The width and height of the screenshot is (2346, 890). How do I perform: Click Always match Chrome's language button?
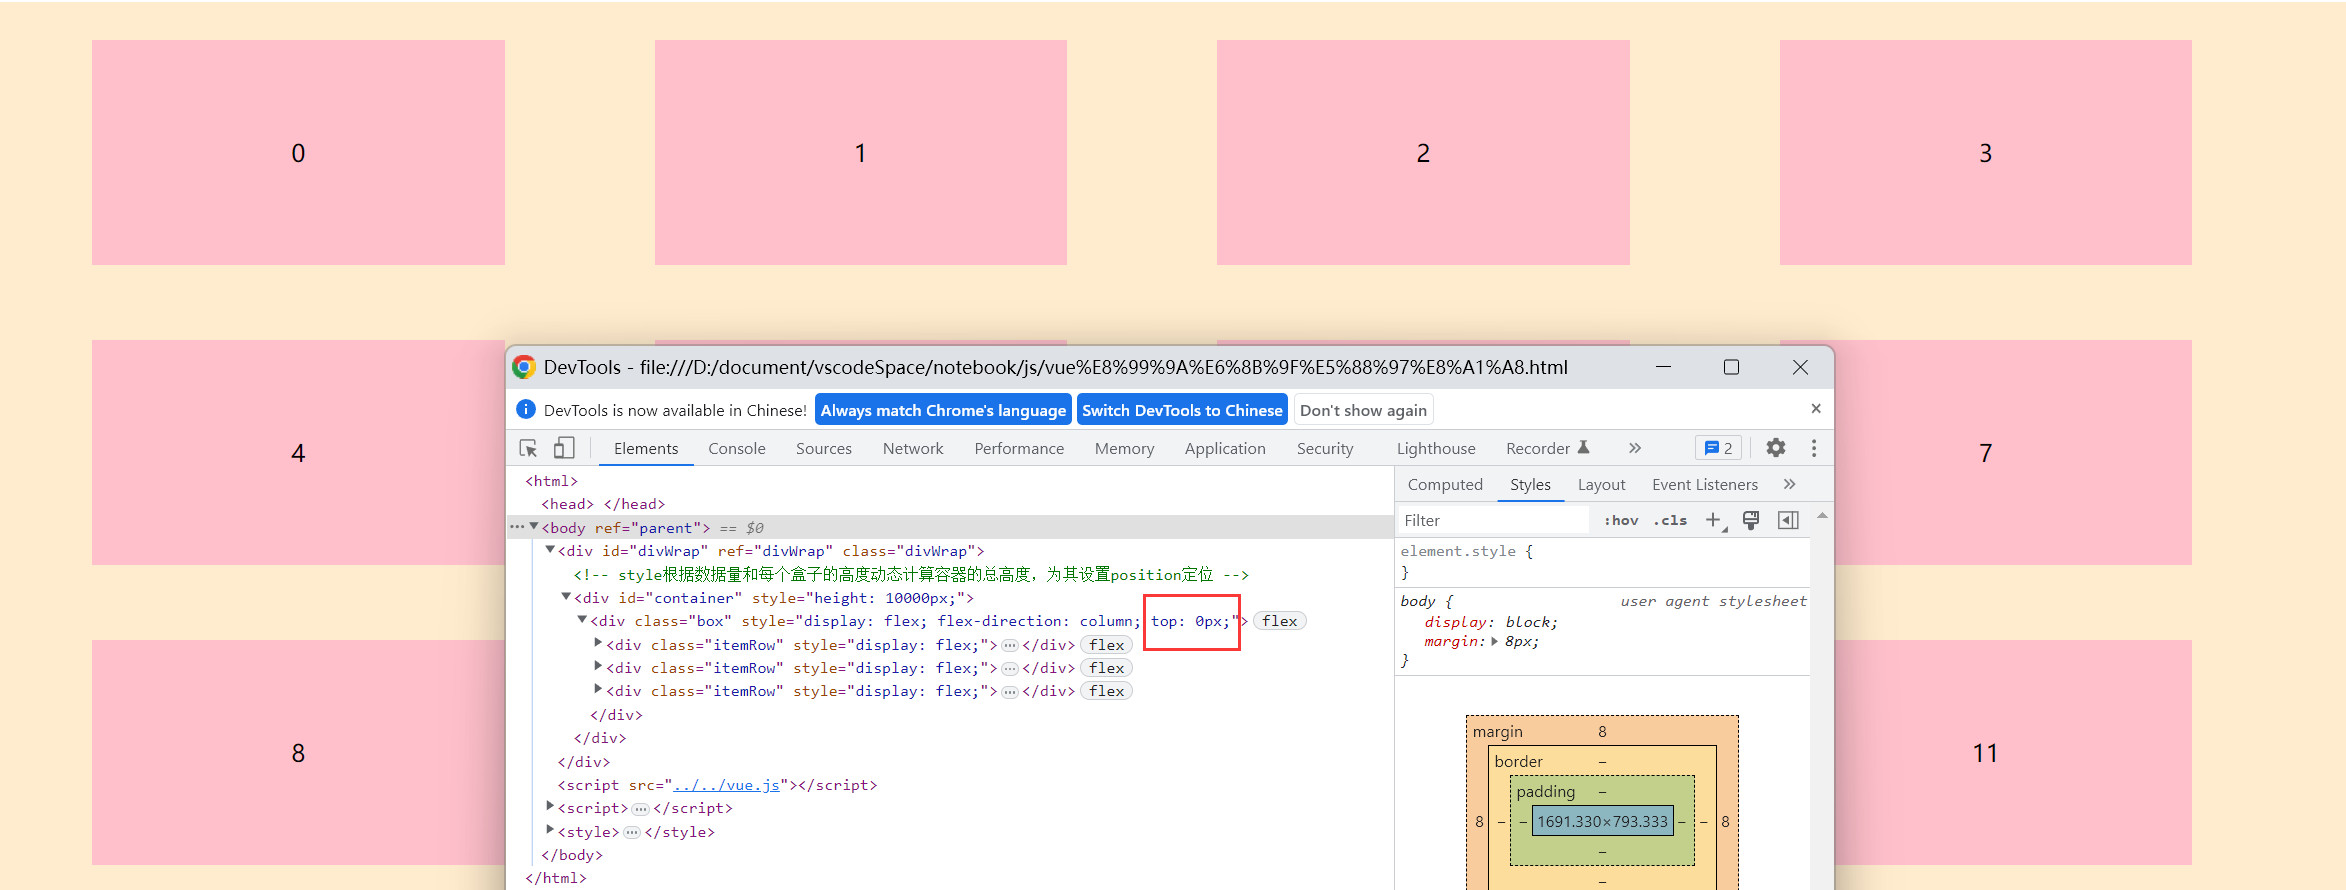click(943, 410)
